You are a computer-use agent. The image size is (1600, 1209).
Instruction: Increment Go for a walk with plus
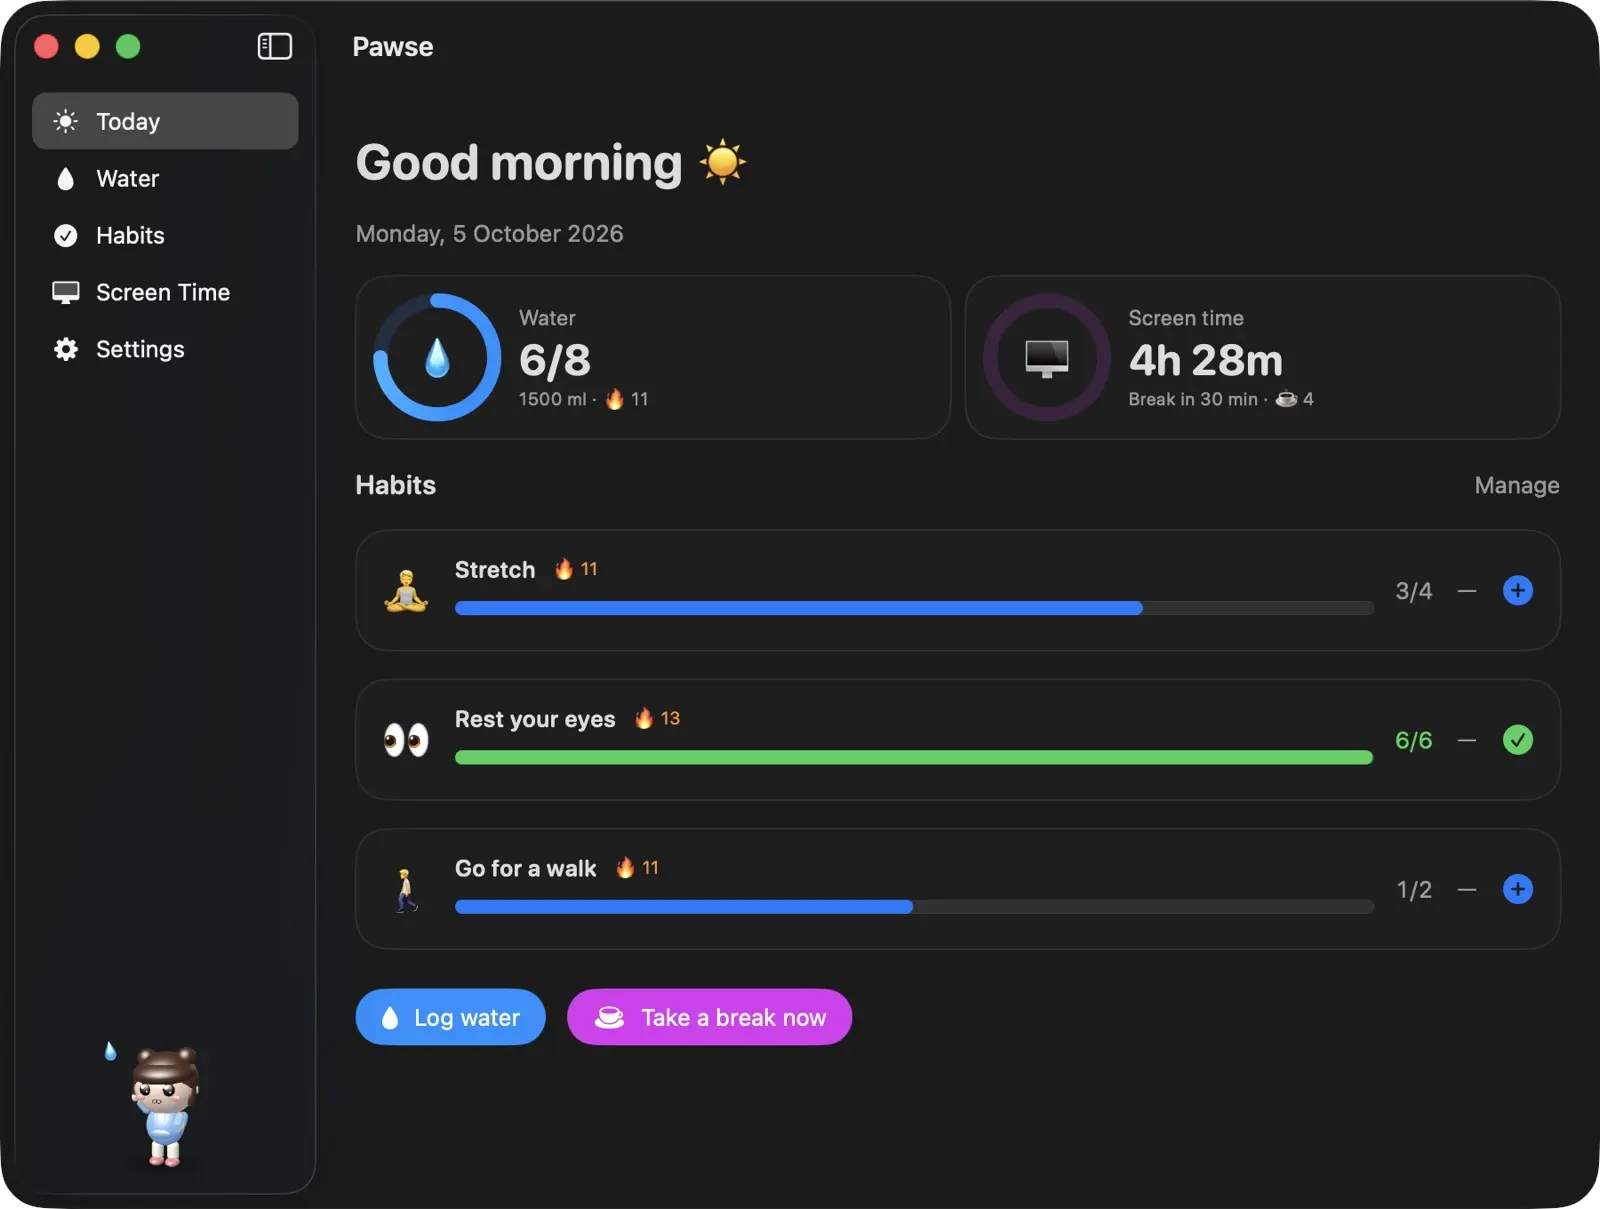pos(1517,889)
